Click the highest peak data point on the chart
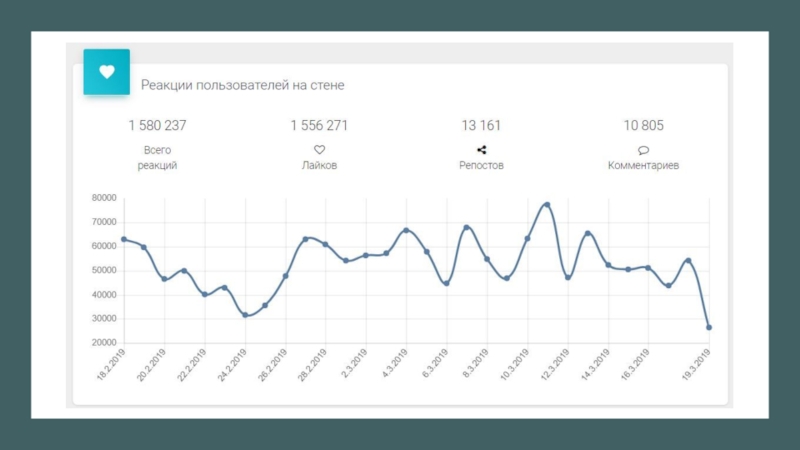This screenshot has width=800, height=450. [x=547, y=205]
